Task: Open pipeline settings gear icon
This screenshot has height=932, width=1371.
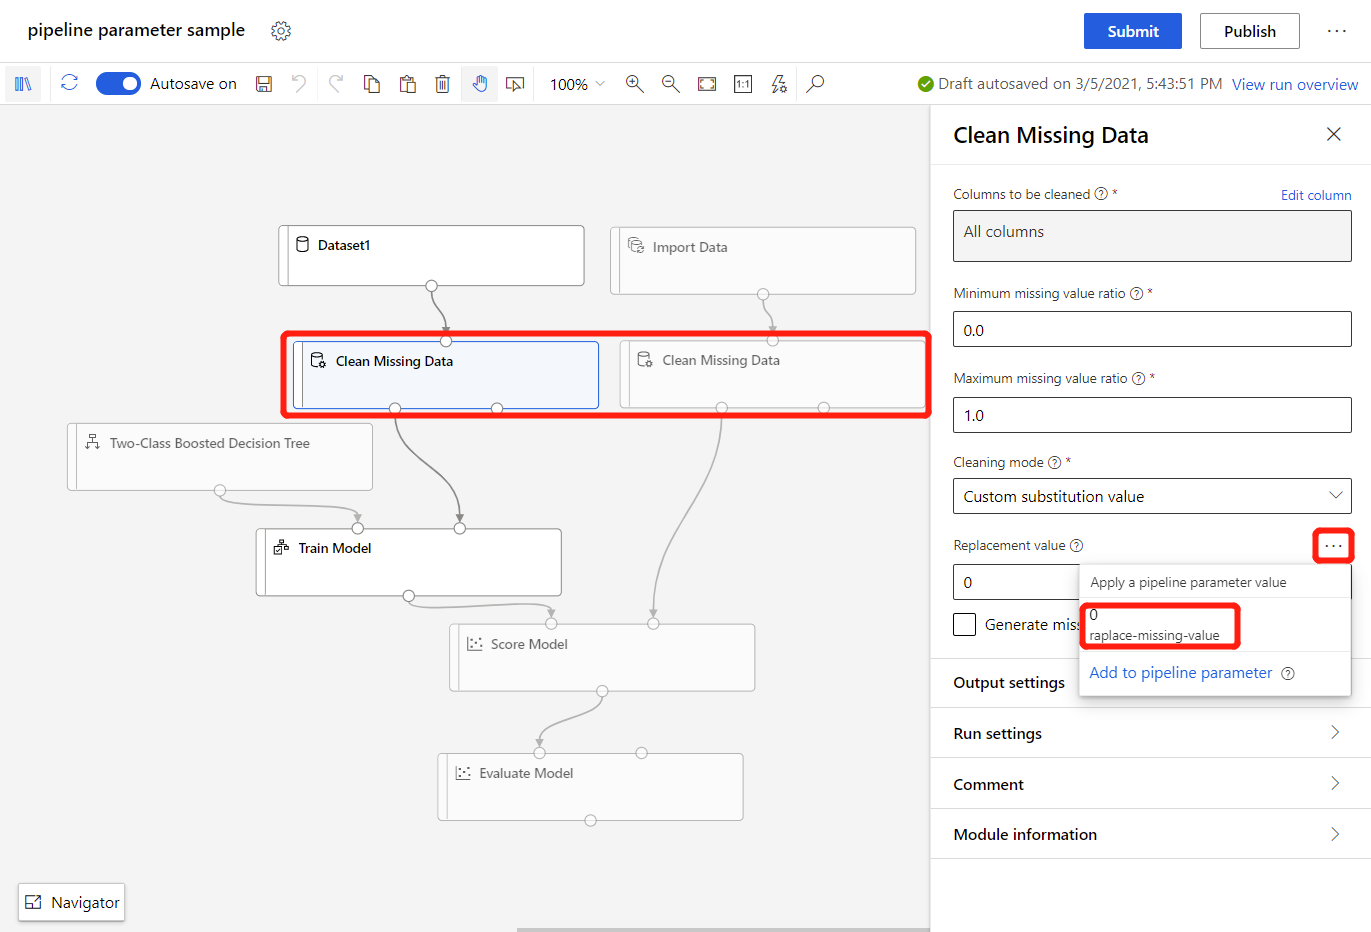Action: click(281, 31)
